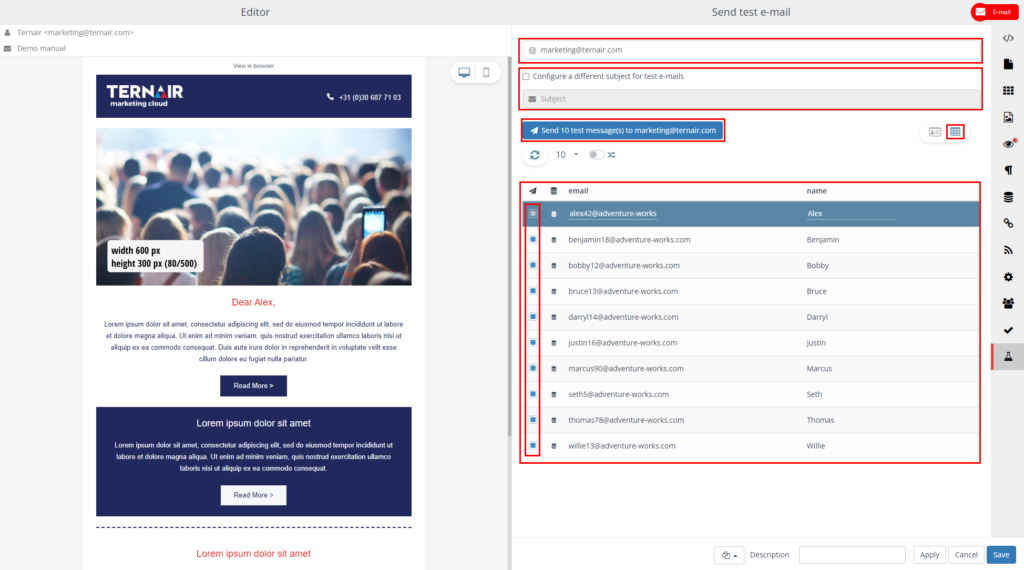Send 10 test messages to marketing@ternair.com
This screenshot has height=570, width=1024.
[x=622, y=131]
